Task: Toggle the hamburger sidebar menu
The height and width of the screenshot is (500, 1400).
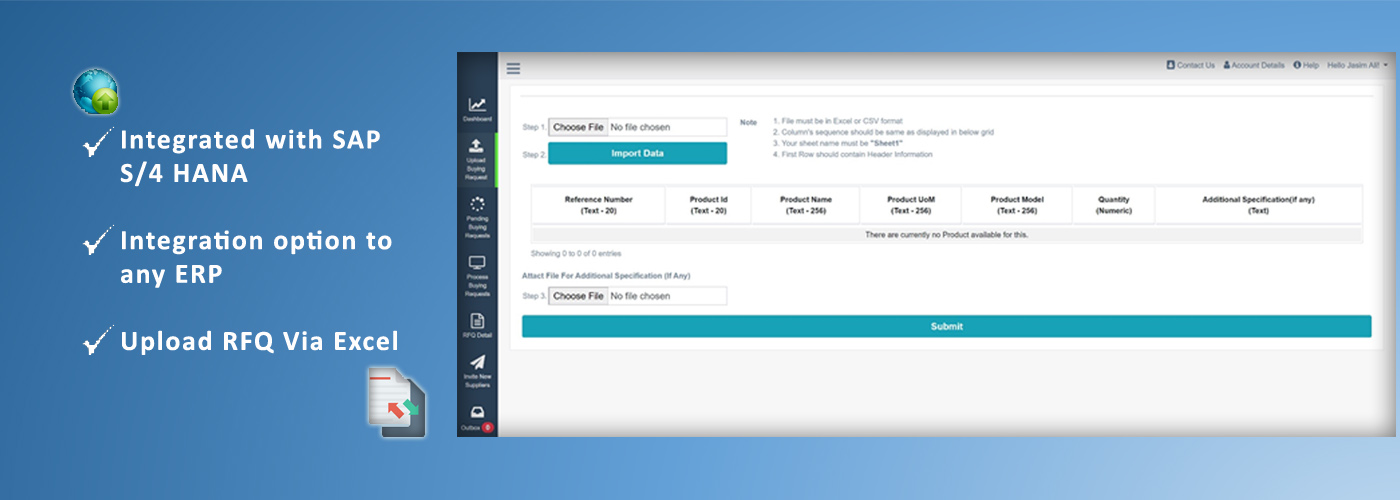Action: click(513, 68)
